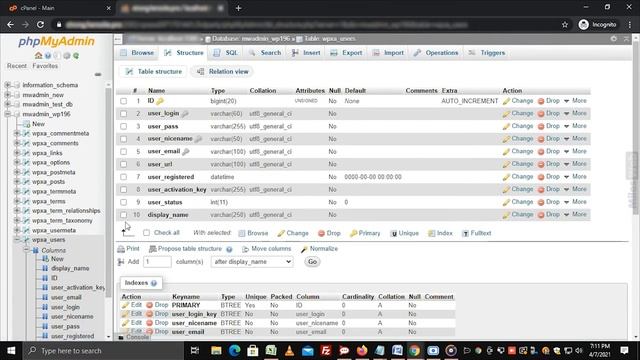Viewport: 640px width, 360px height.
Task: Click Chrome icon in taskbar
Action: 414,351
